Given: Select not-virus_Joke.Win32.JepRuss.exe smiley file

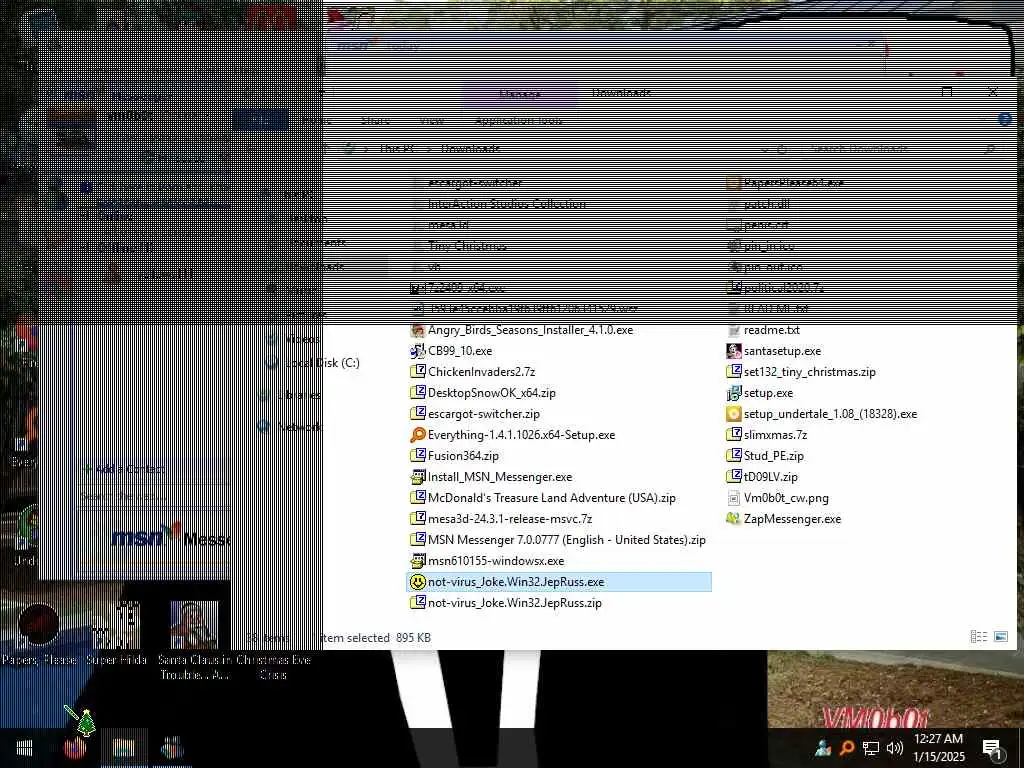Looking at the screenshot, I should 559,581.
